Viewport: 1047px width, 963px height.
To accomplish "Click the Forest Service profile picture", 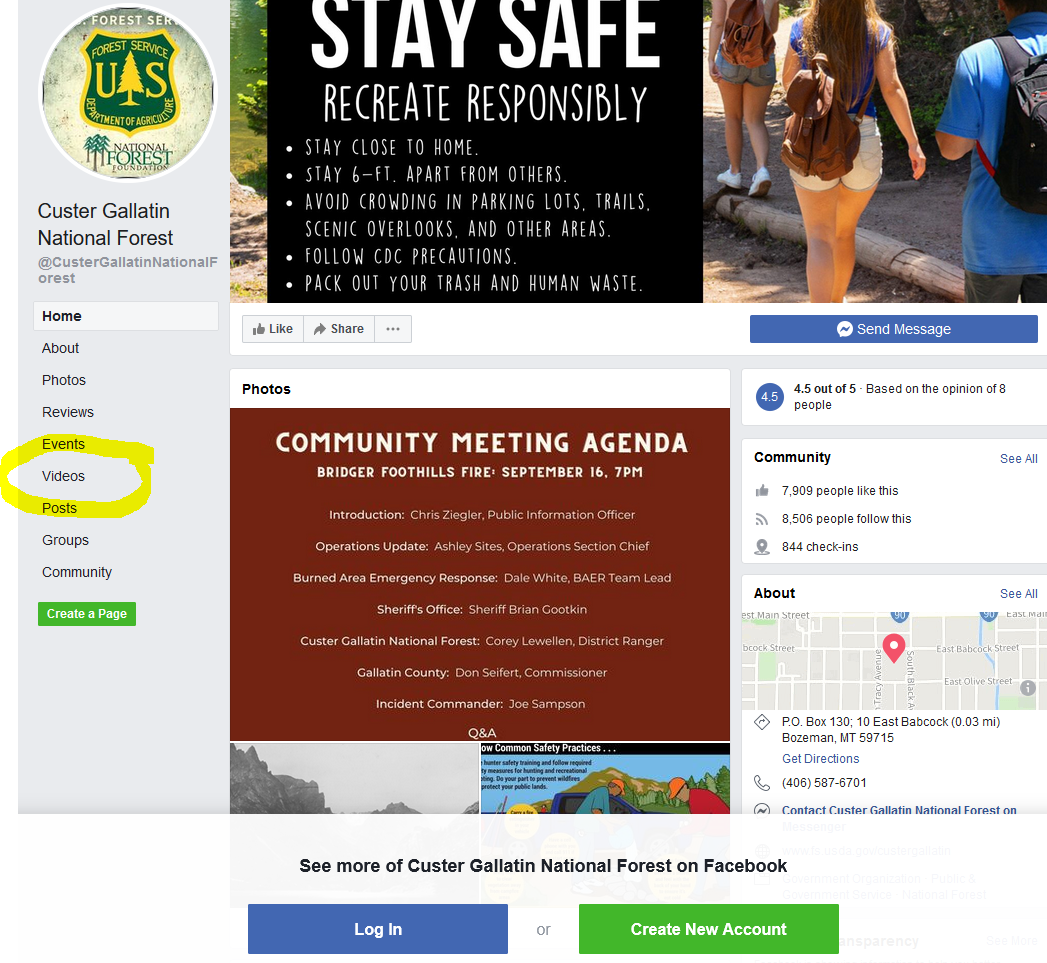I will coord(128,93).
